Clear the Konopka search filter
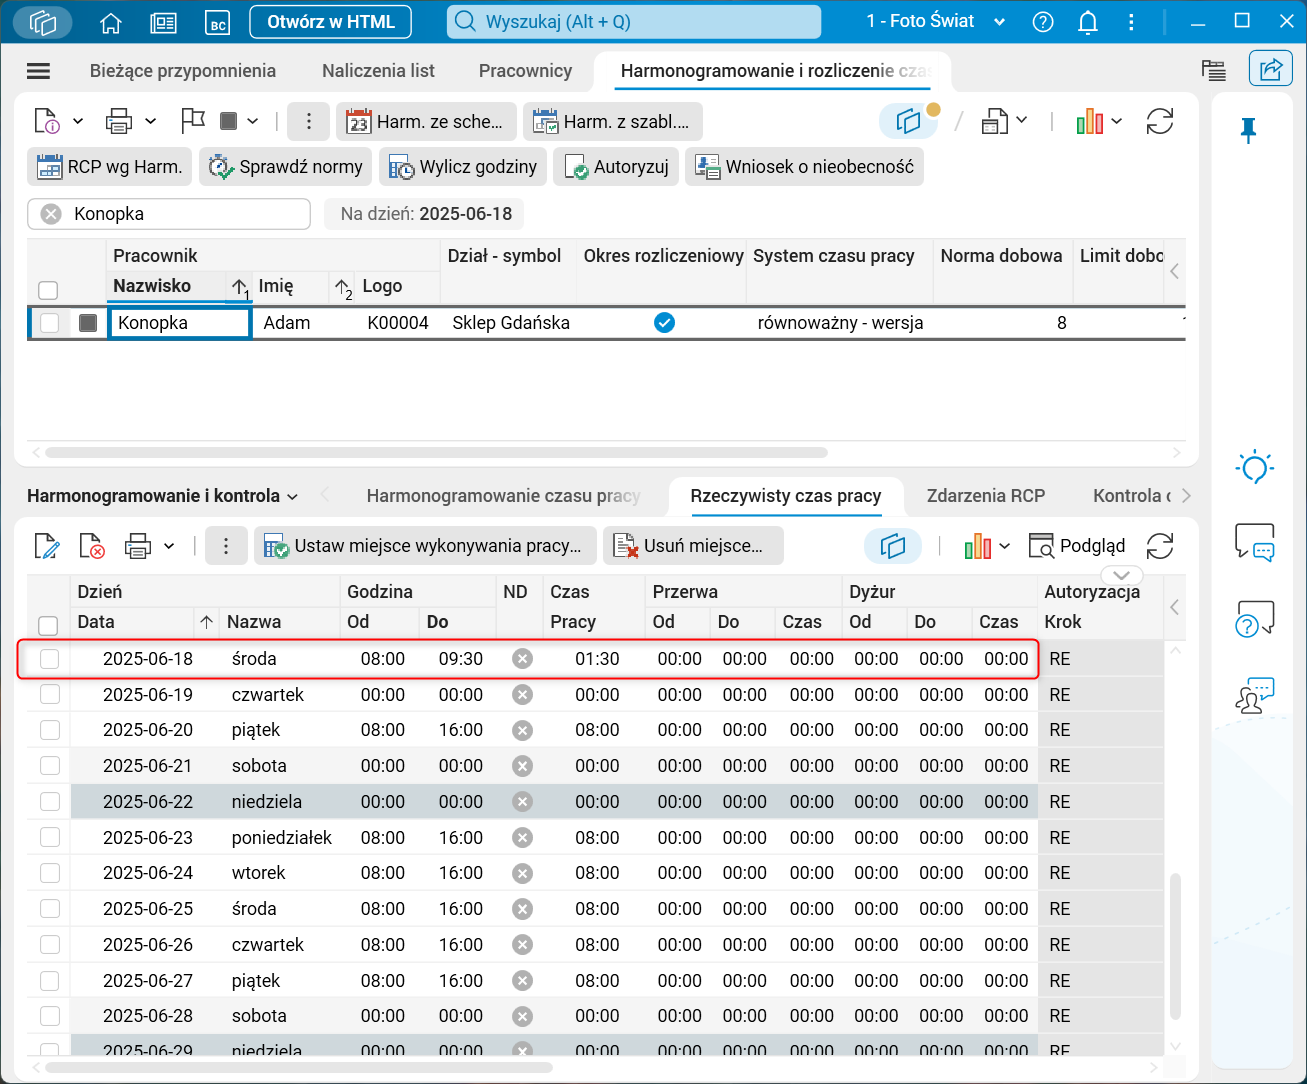This screenshot has height=1084, width=1307. pos(52,214)
